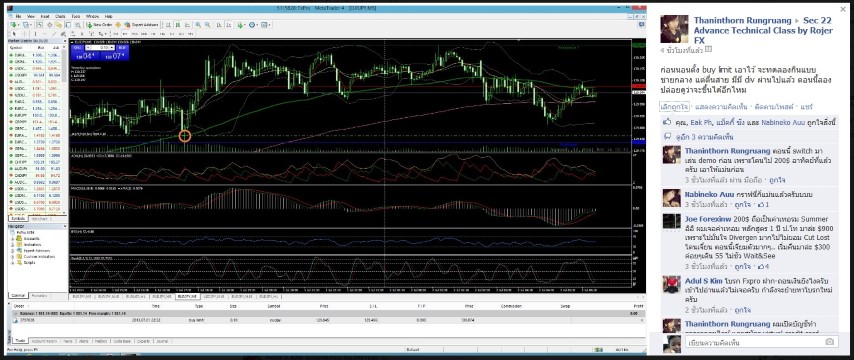The height and width of the screenshot is (360, 854).
Task: Open the Charts menu
Action: click(x=60, y=16)
